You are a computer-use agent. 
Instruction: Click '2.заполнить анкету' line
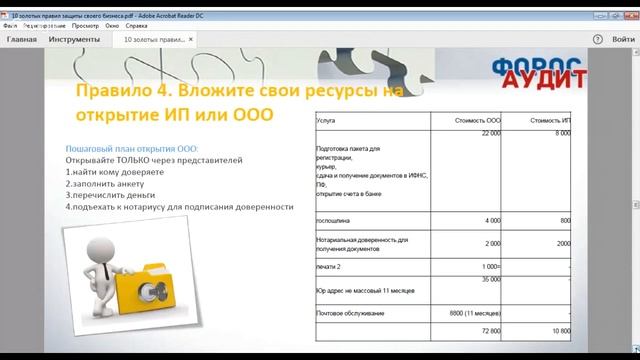[x=105, y=184]
